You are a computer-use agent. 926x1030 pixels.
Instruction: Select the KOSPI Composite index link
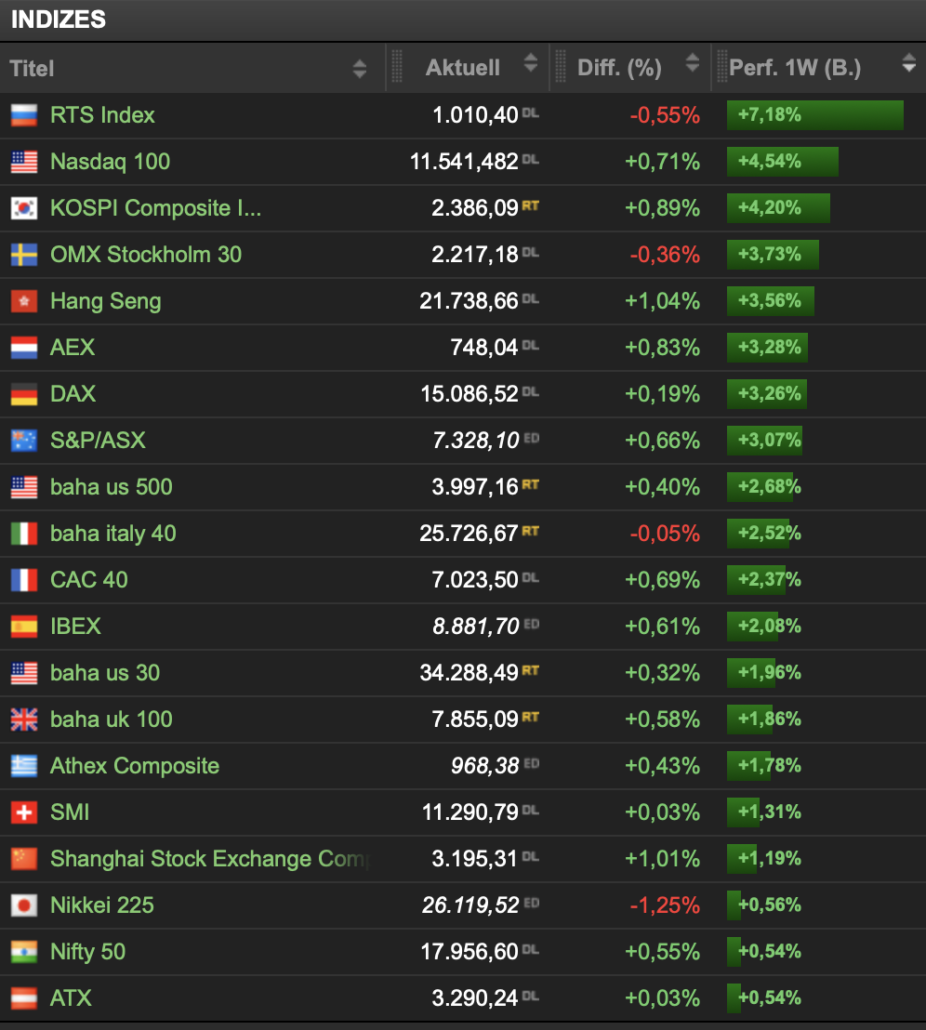[x=156, y=208]
